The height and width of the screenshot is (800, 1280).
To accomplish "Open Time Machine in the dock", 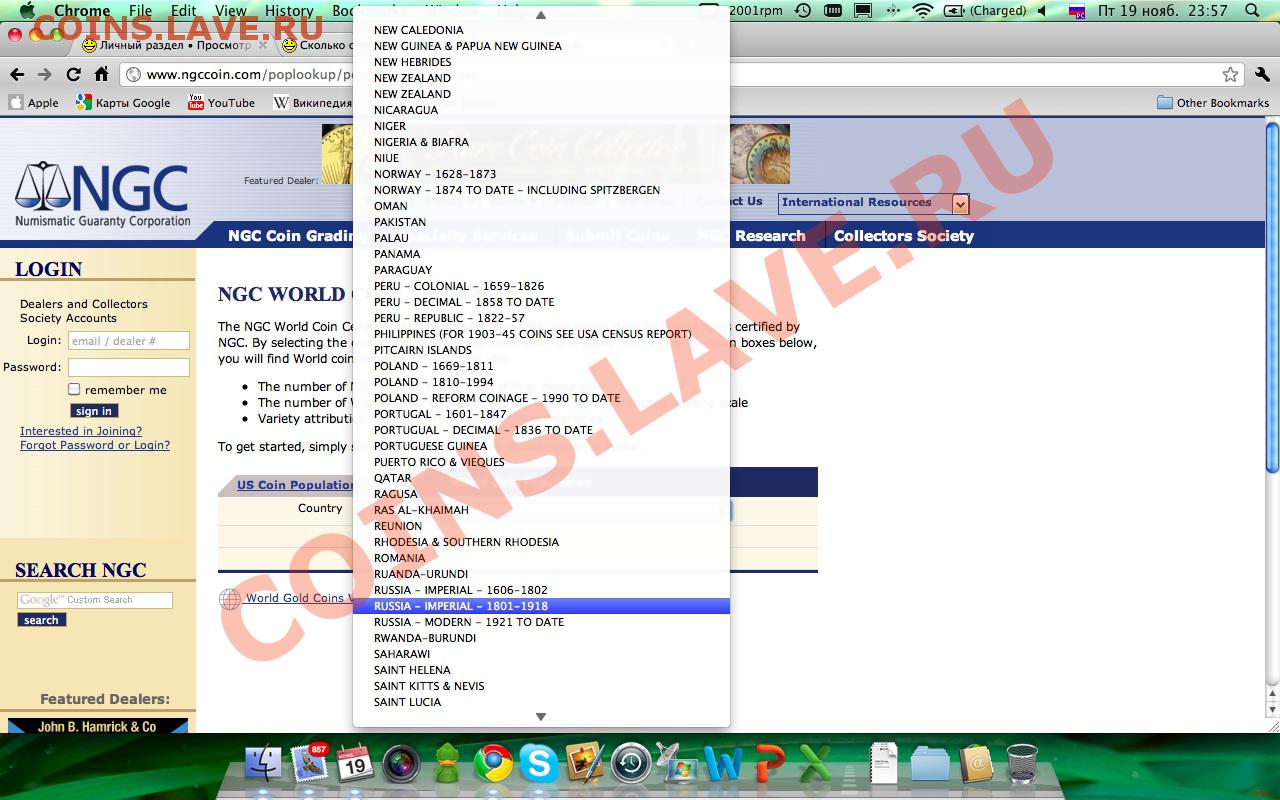I will click(631, 764).
